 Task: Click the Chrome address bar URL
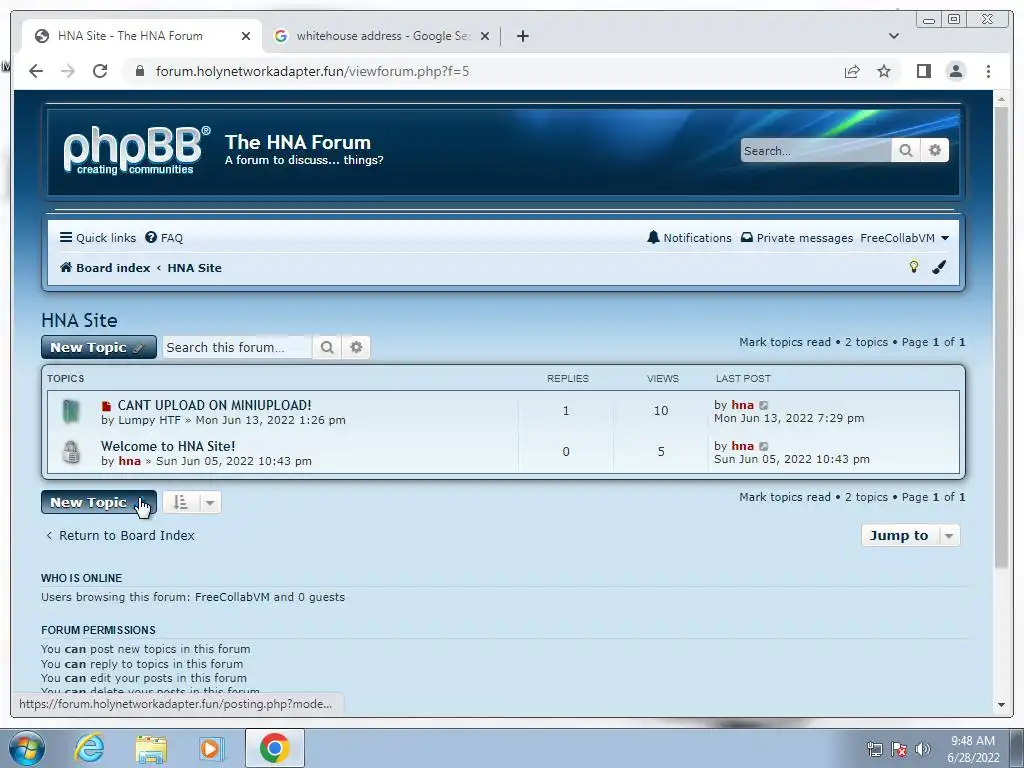(x=312, y=71)
